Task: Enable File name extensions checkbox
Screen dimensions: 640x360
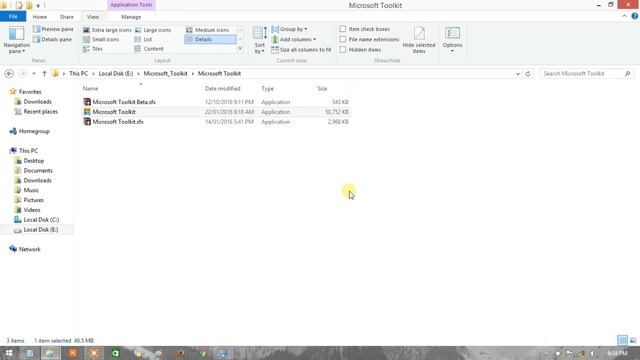Action: click(x=343, y=40)
